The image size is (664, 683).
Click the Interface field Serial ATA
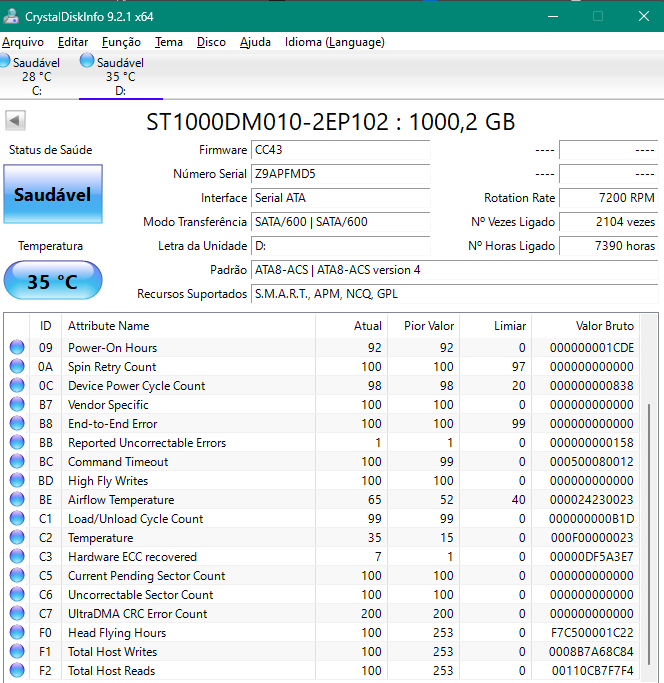click(x=341, y=198)
